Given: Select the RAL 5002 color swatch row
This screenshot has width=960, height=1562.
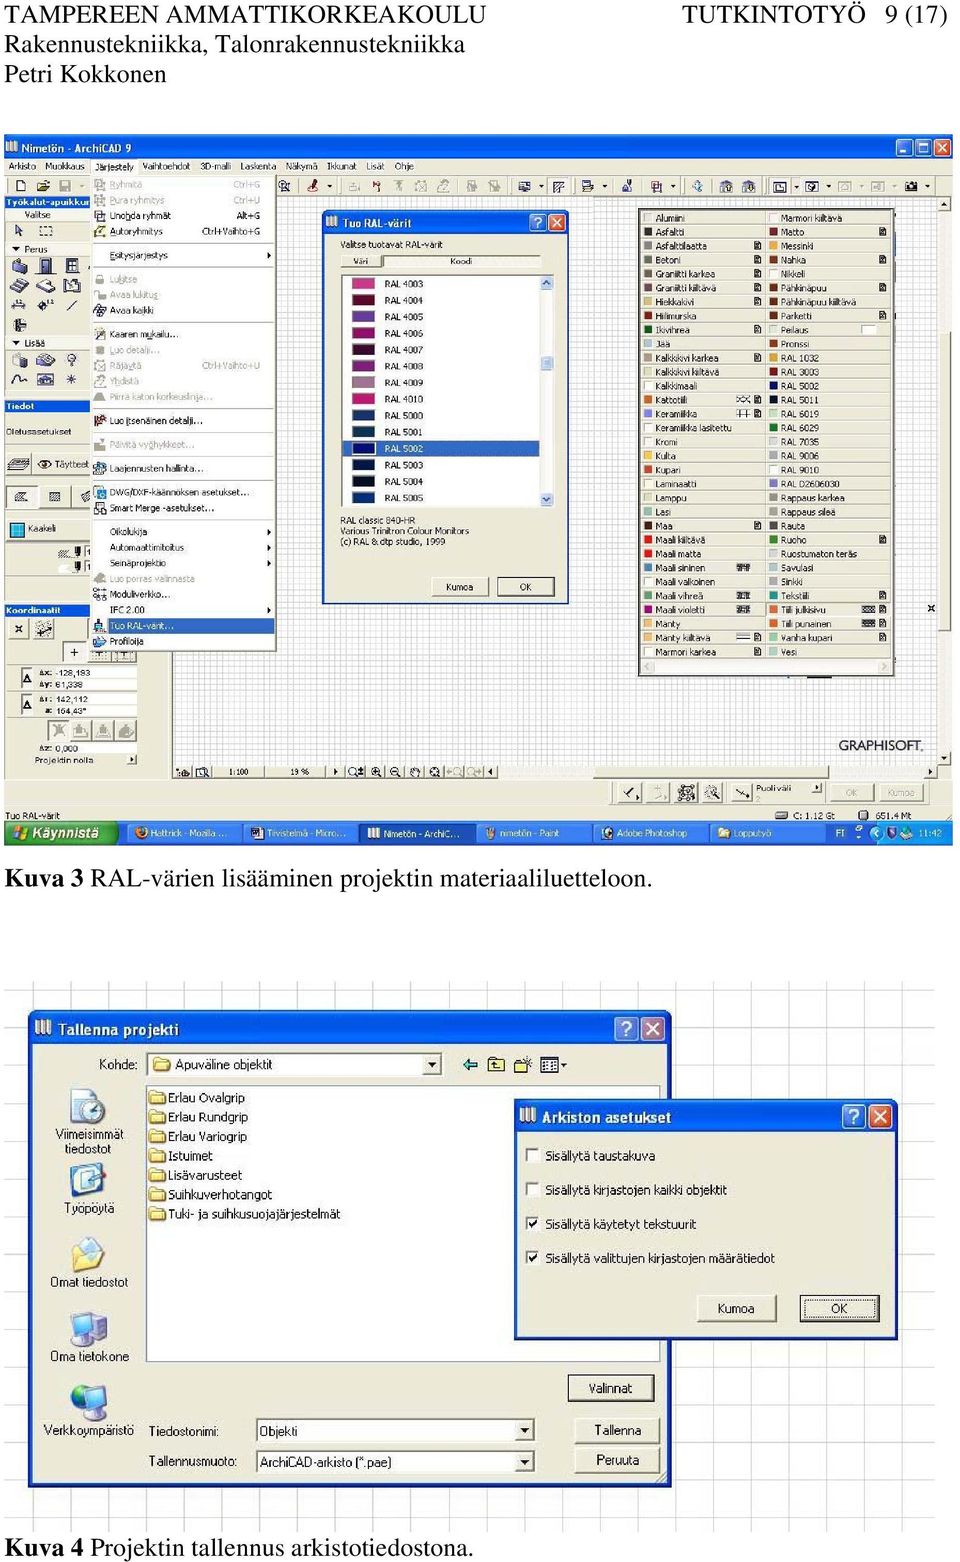Looking at the screenshot, I should (440, 449).
